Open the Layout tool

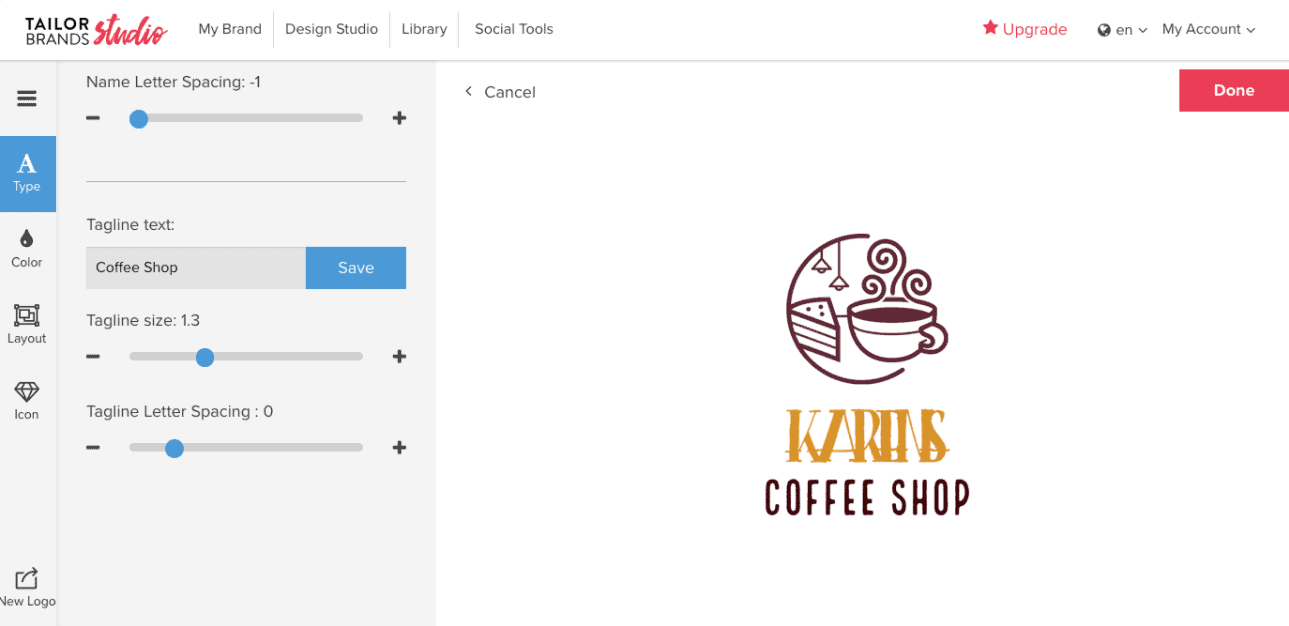(27, 325)
